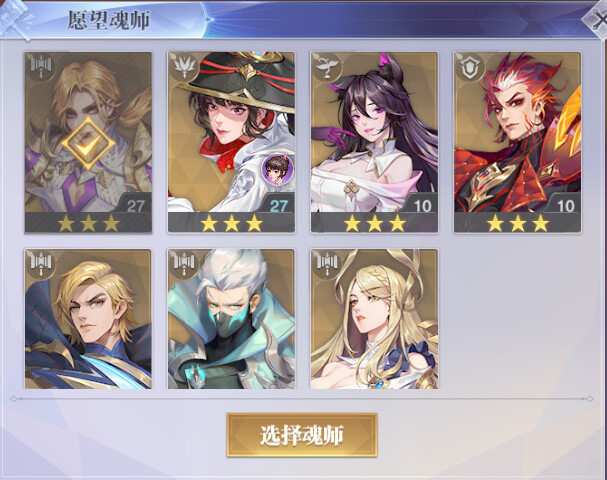This screenshot has height=480, width=607.
Task: Click the gold checkmark on the selected card
Action: pyautogui.click(x=88, y=144)
